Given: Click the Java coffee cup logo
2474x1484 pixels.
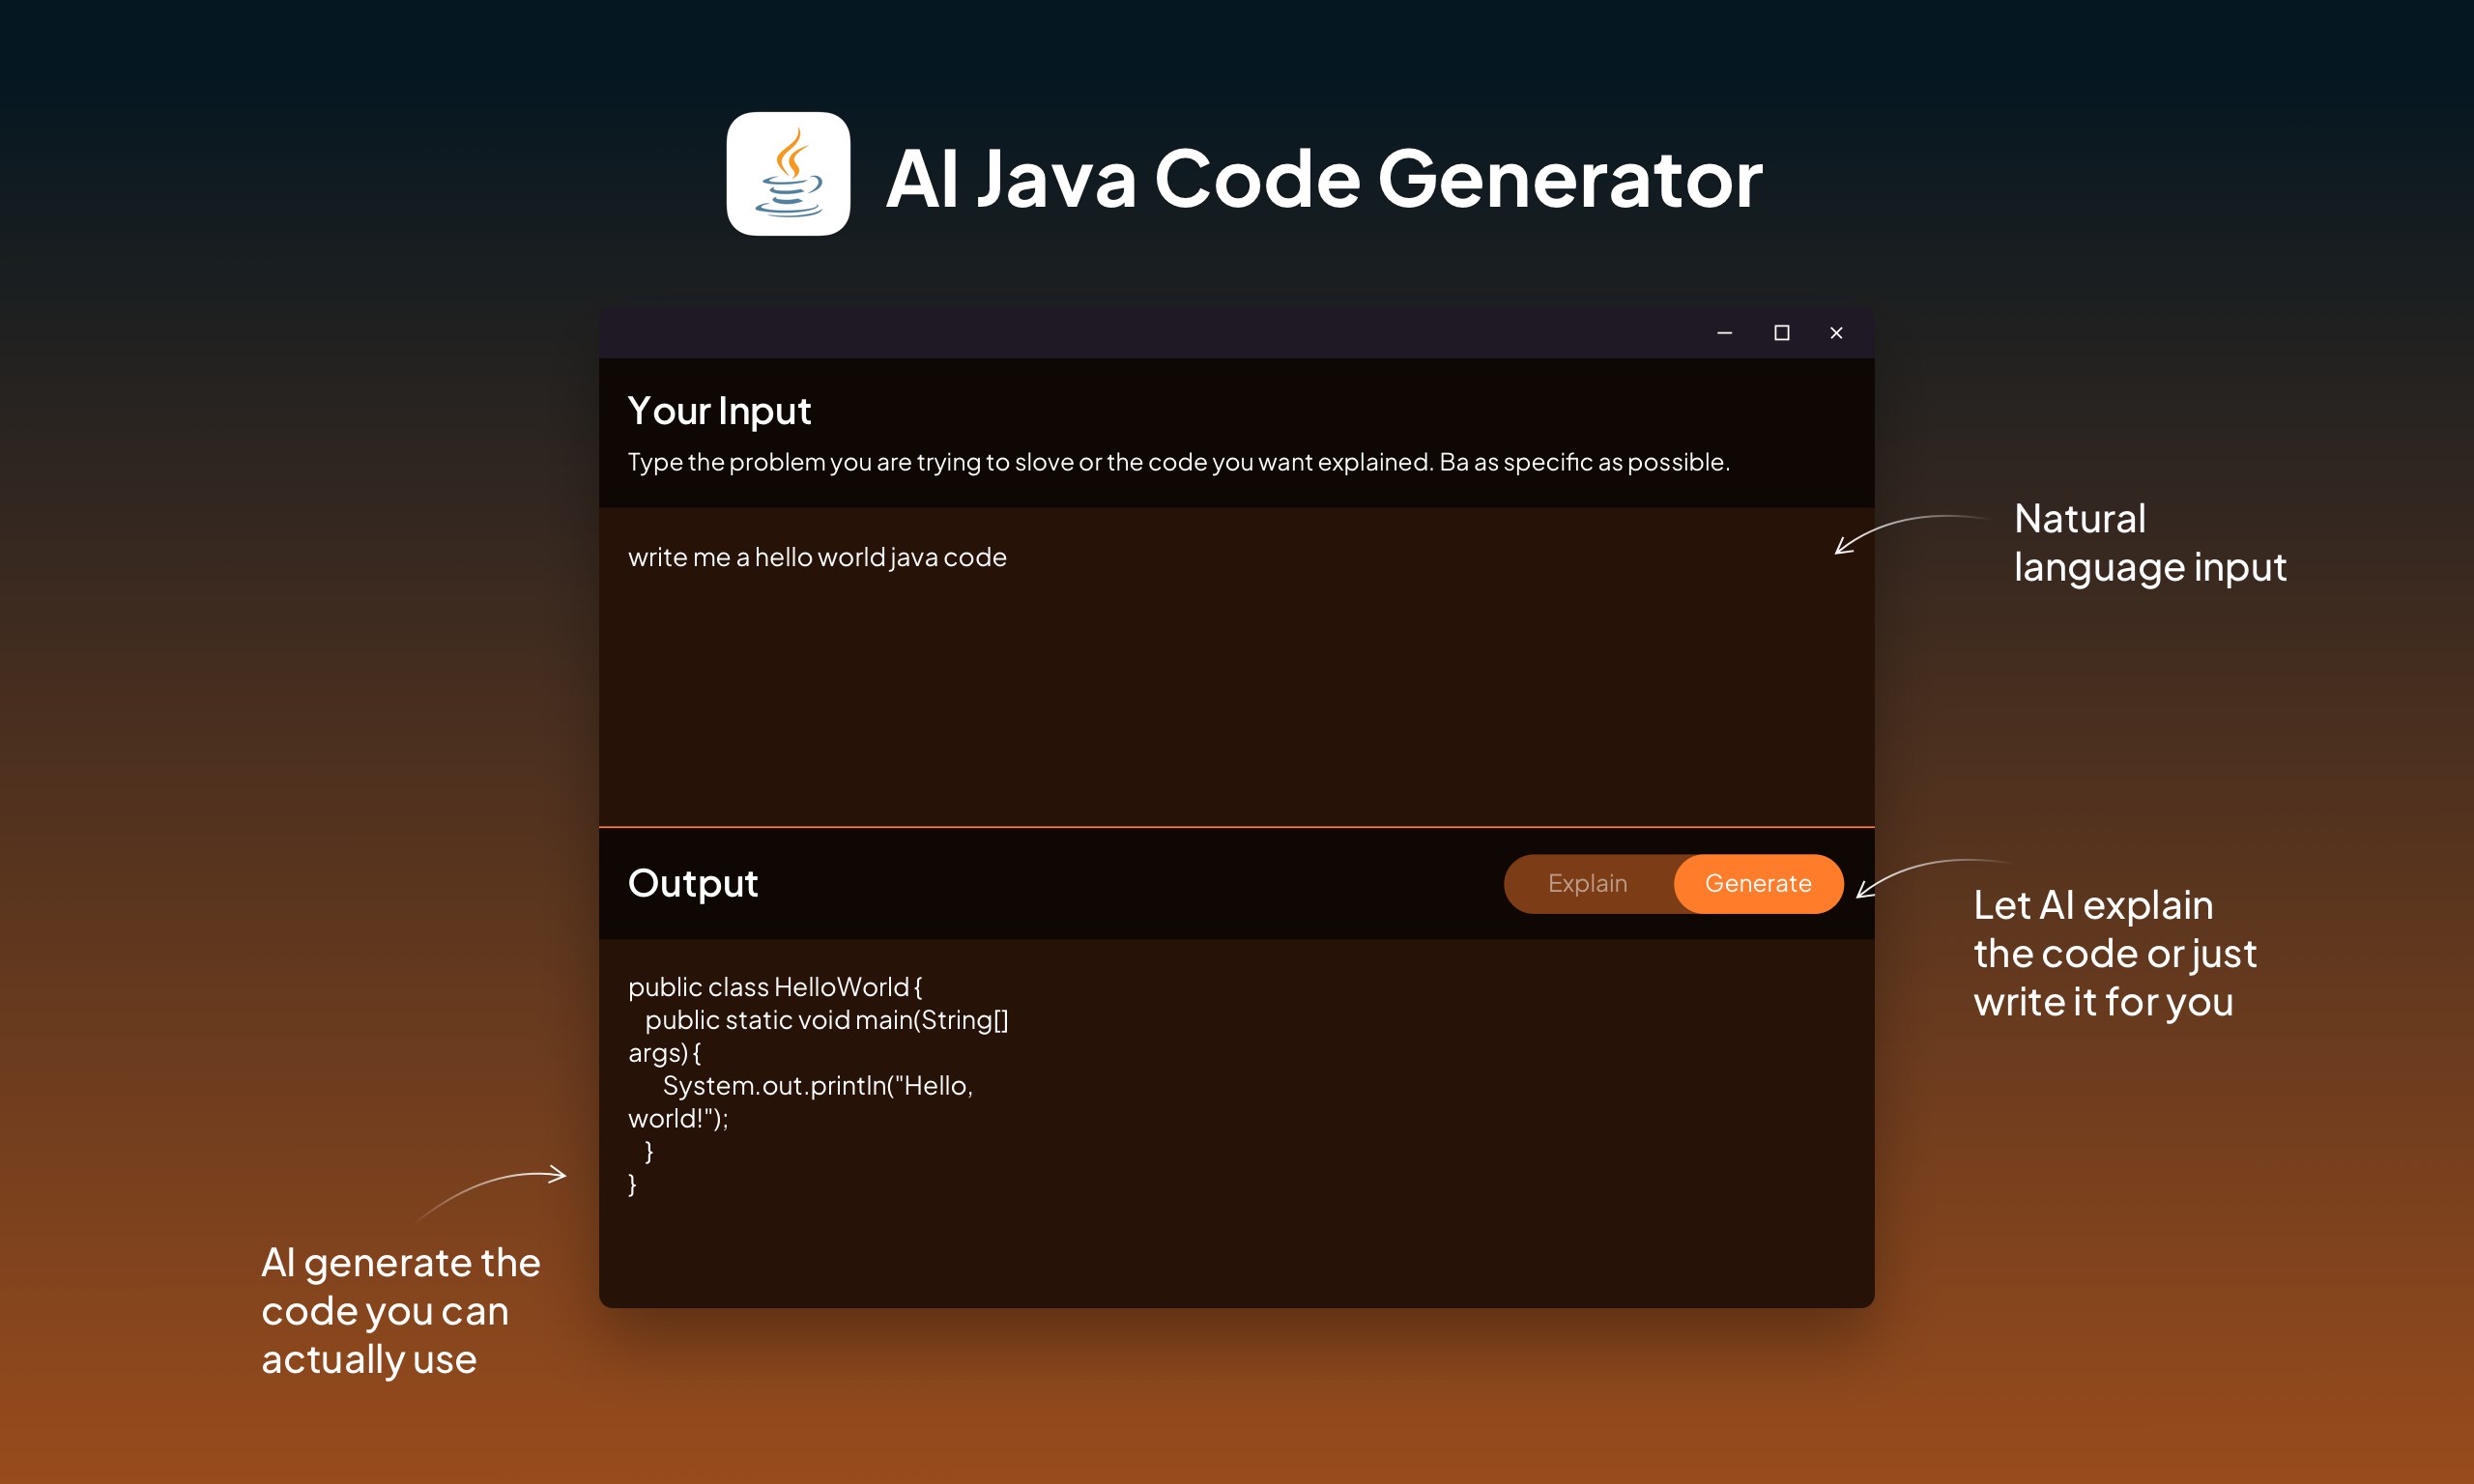Looking at the screenshot, I should (788, 174).
